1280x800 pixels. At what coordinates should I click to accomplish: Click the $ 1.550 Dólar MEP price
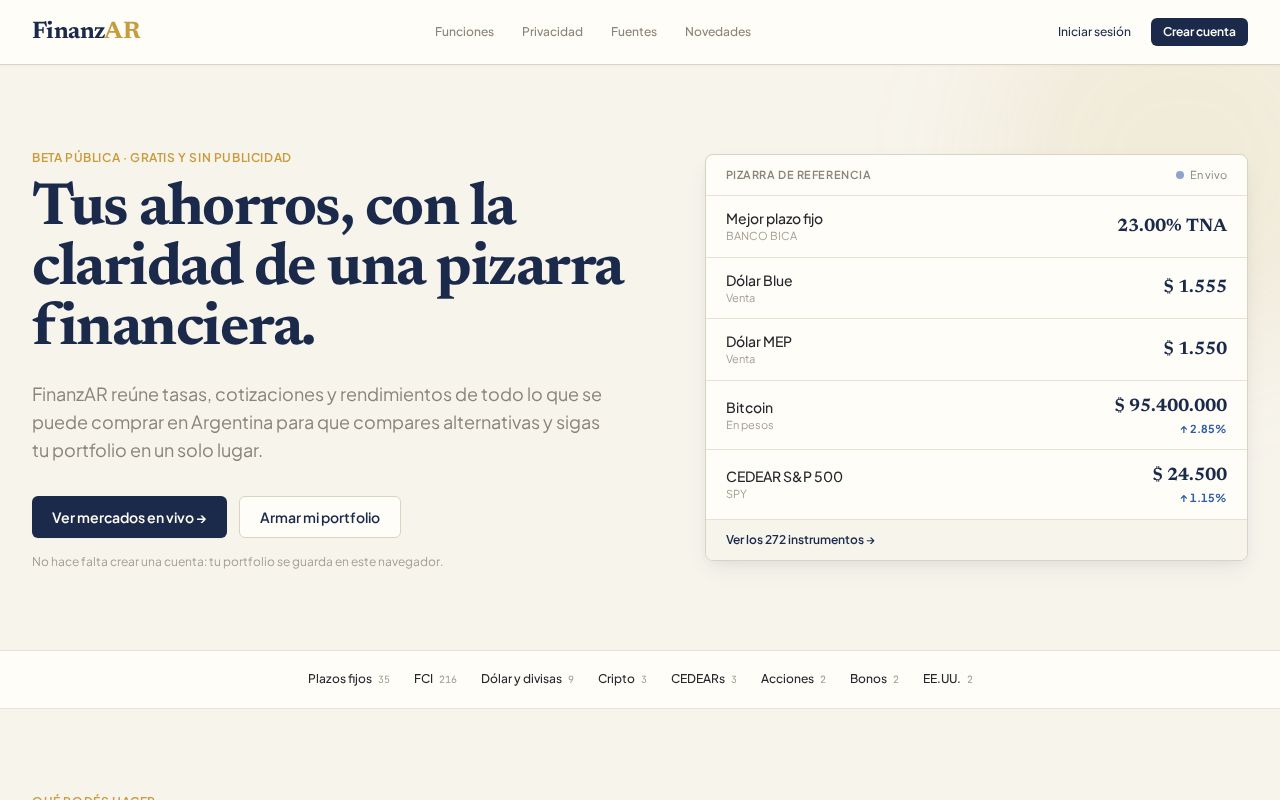[x=1195, y=349]
